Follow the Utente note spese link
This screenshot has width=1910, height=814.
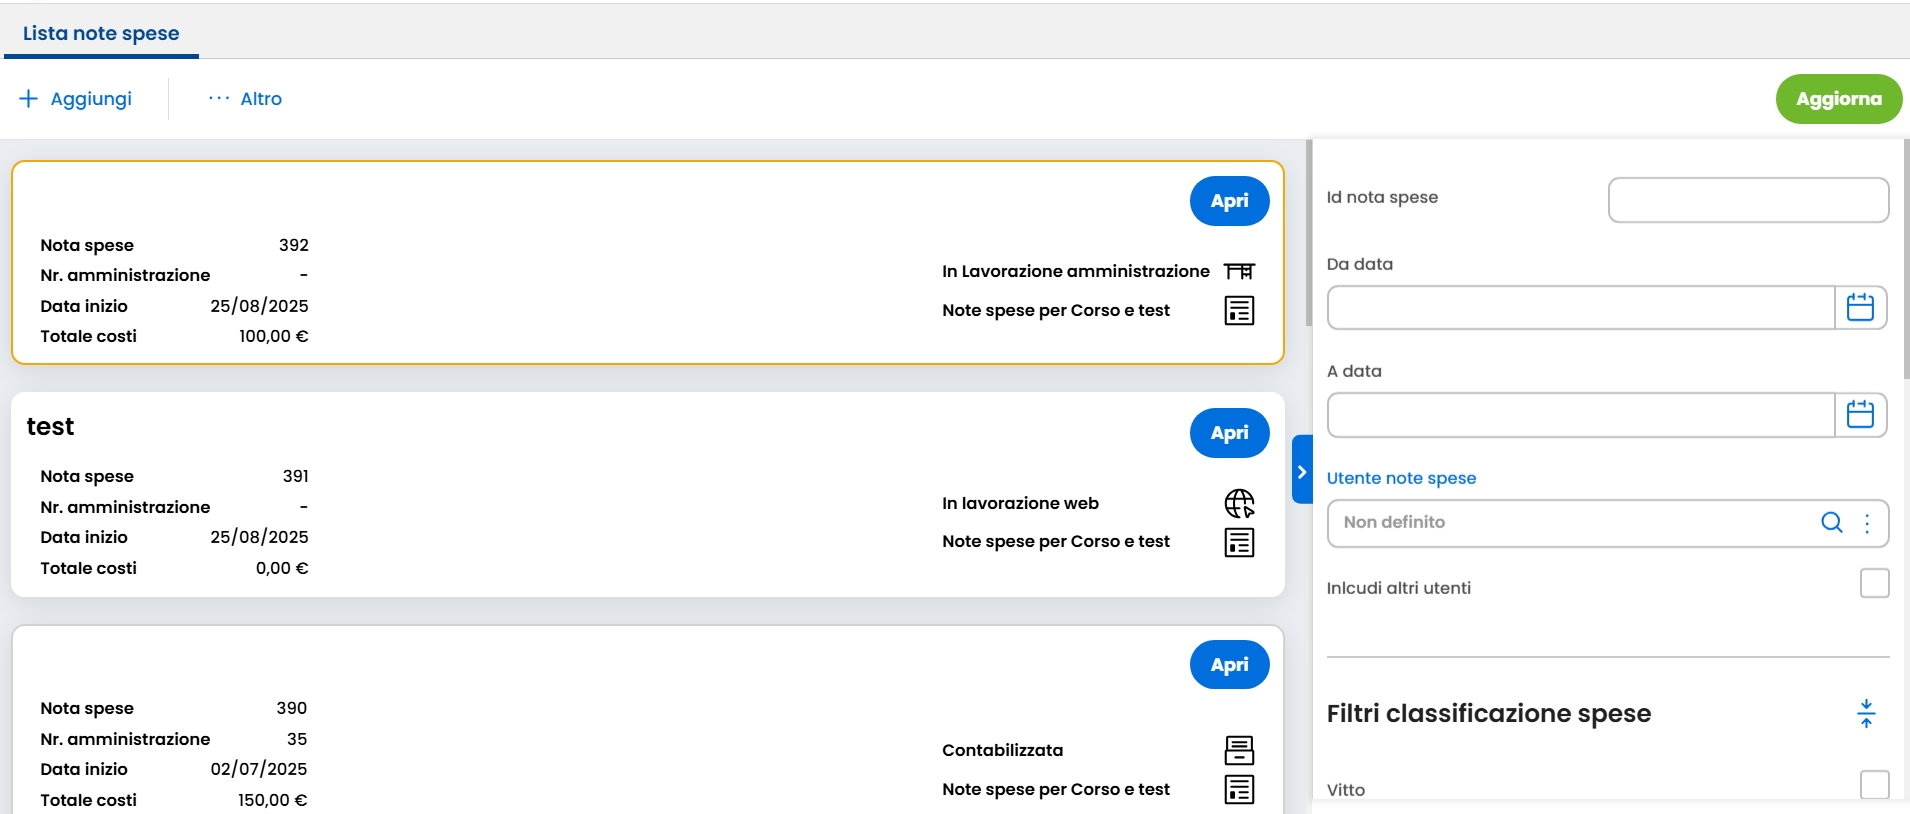(x=1401, y=478)
